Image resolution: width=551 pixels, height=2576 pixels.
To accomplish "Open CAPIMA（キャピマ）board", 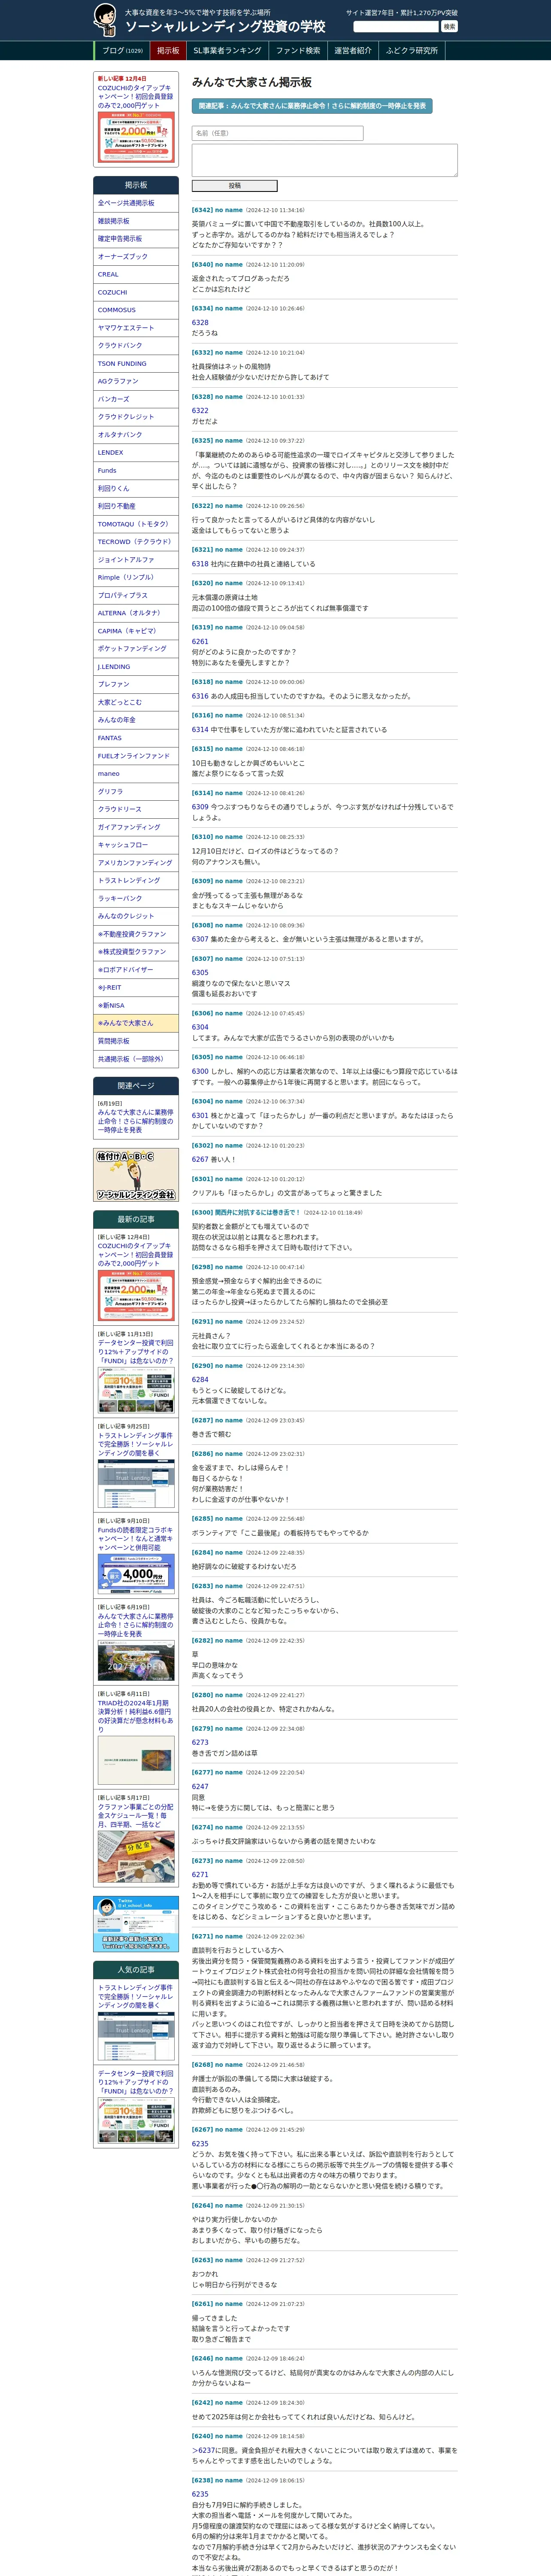I will (x=136, y=631).
